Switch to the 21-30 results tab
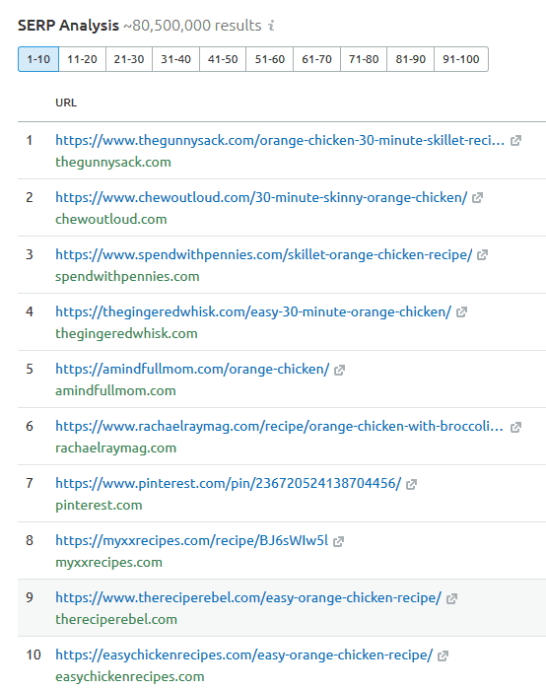Image resolution: width=546 pixels, height=689 pixels. [129, 59]
